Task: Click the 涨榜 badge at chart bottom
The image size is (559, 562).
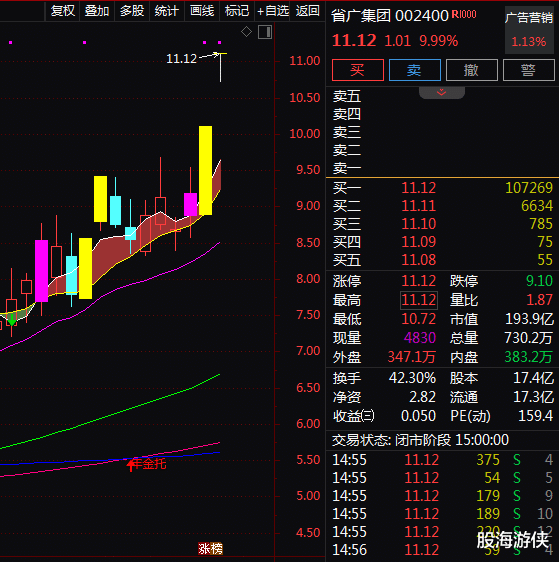Action: tap(210, 548)
